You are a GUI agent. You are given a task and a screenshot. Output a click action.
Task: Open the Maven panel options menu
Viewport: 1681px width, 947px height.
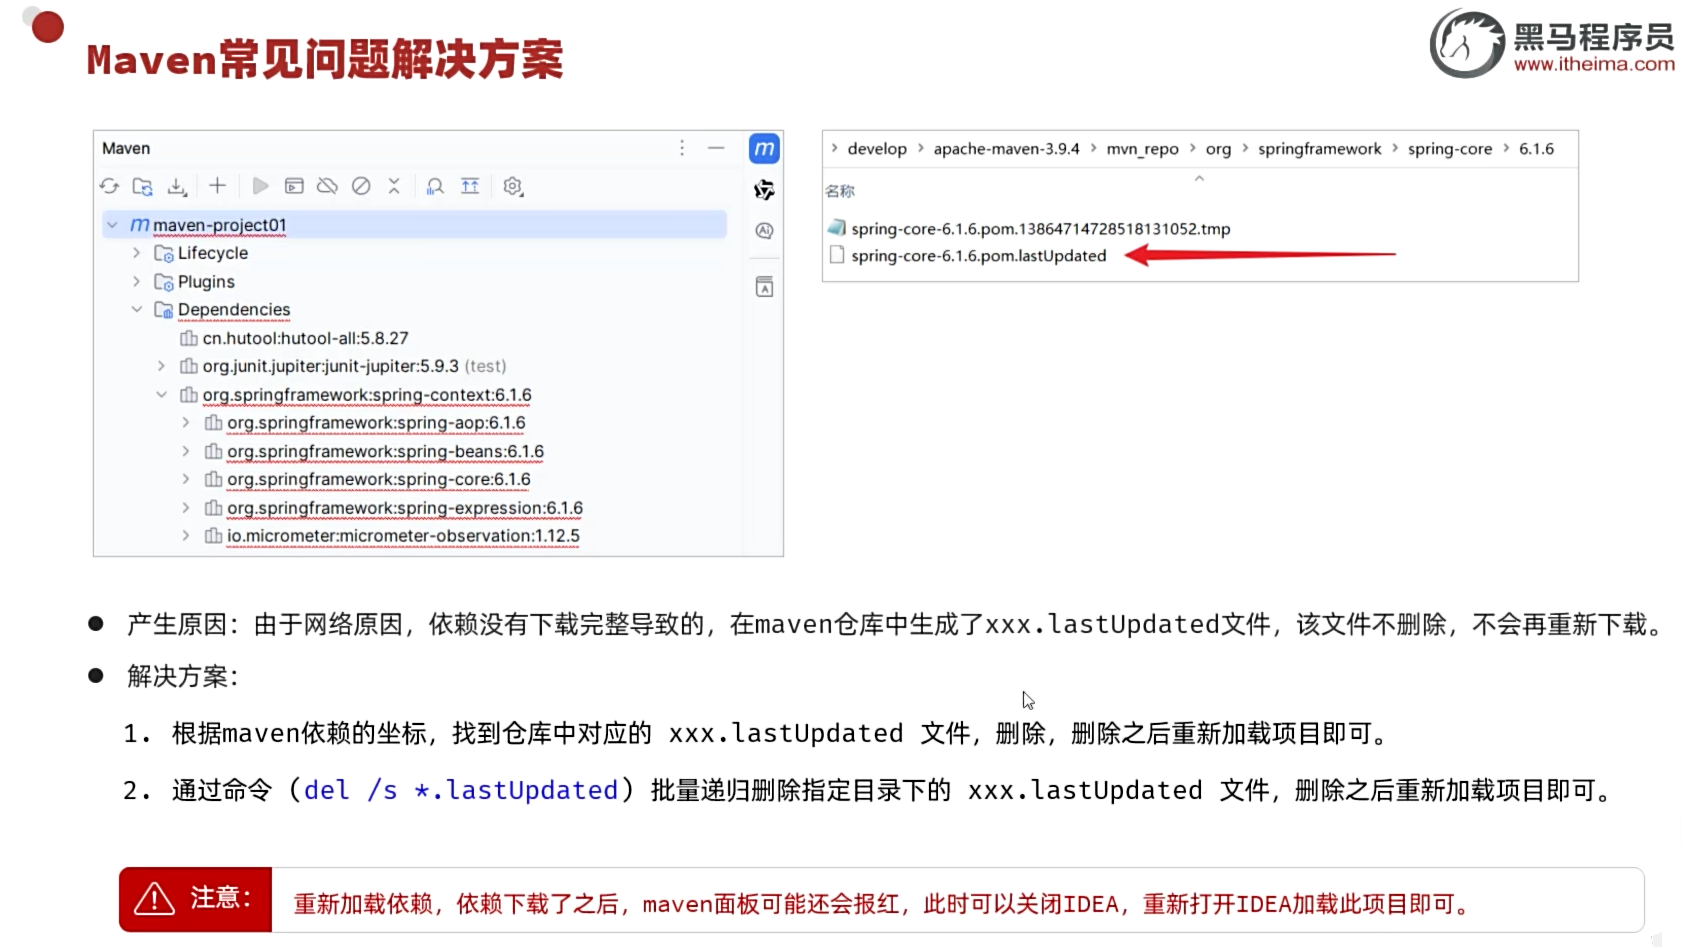tap(681, 148)
